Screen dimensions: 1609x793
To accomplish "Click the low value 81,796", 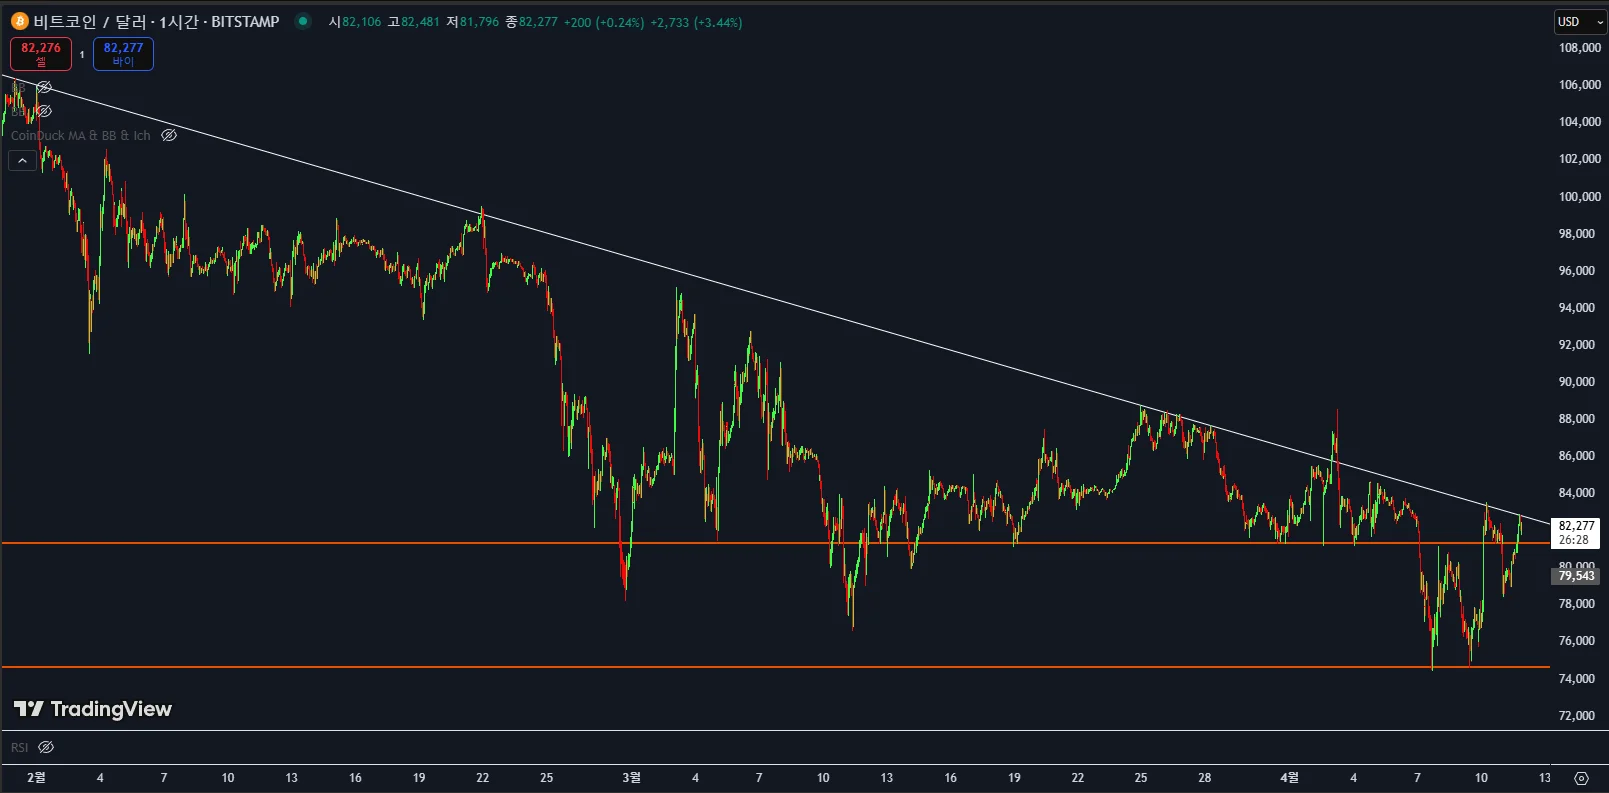I will coord(479,22).
